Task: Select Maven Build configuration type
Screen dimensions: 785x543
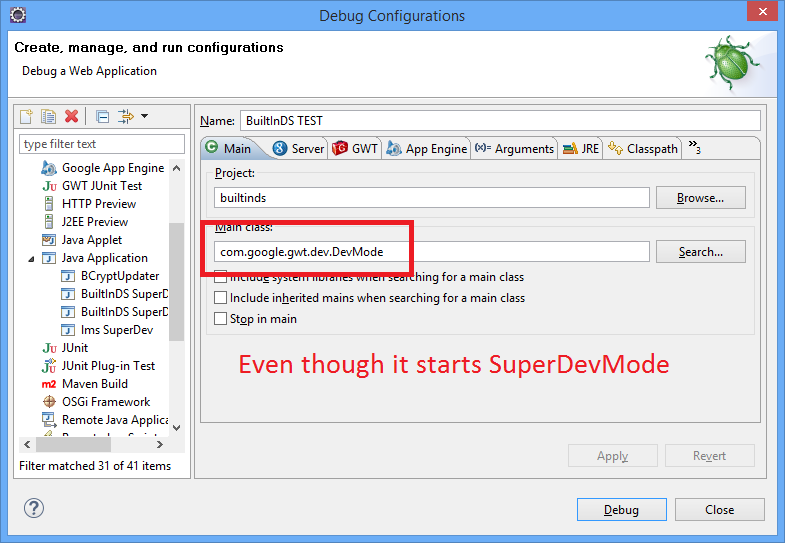Action: pyautogui.click(x=94, y=383)
